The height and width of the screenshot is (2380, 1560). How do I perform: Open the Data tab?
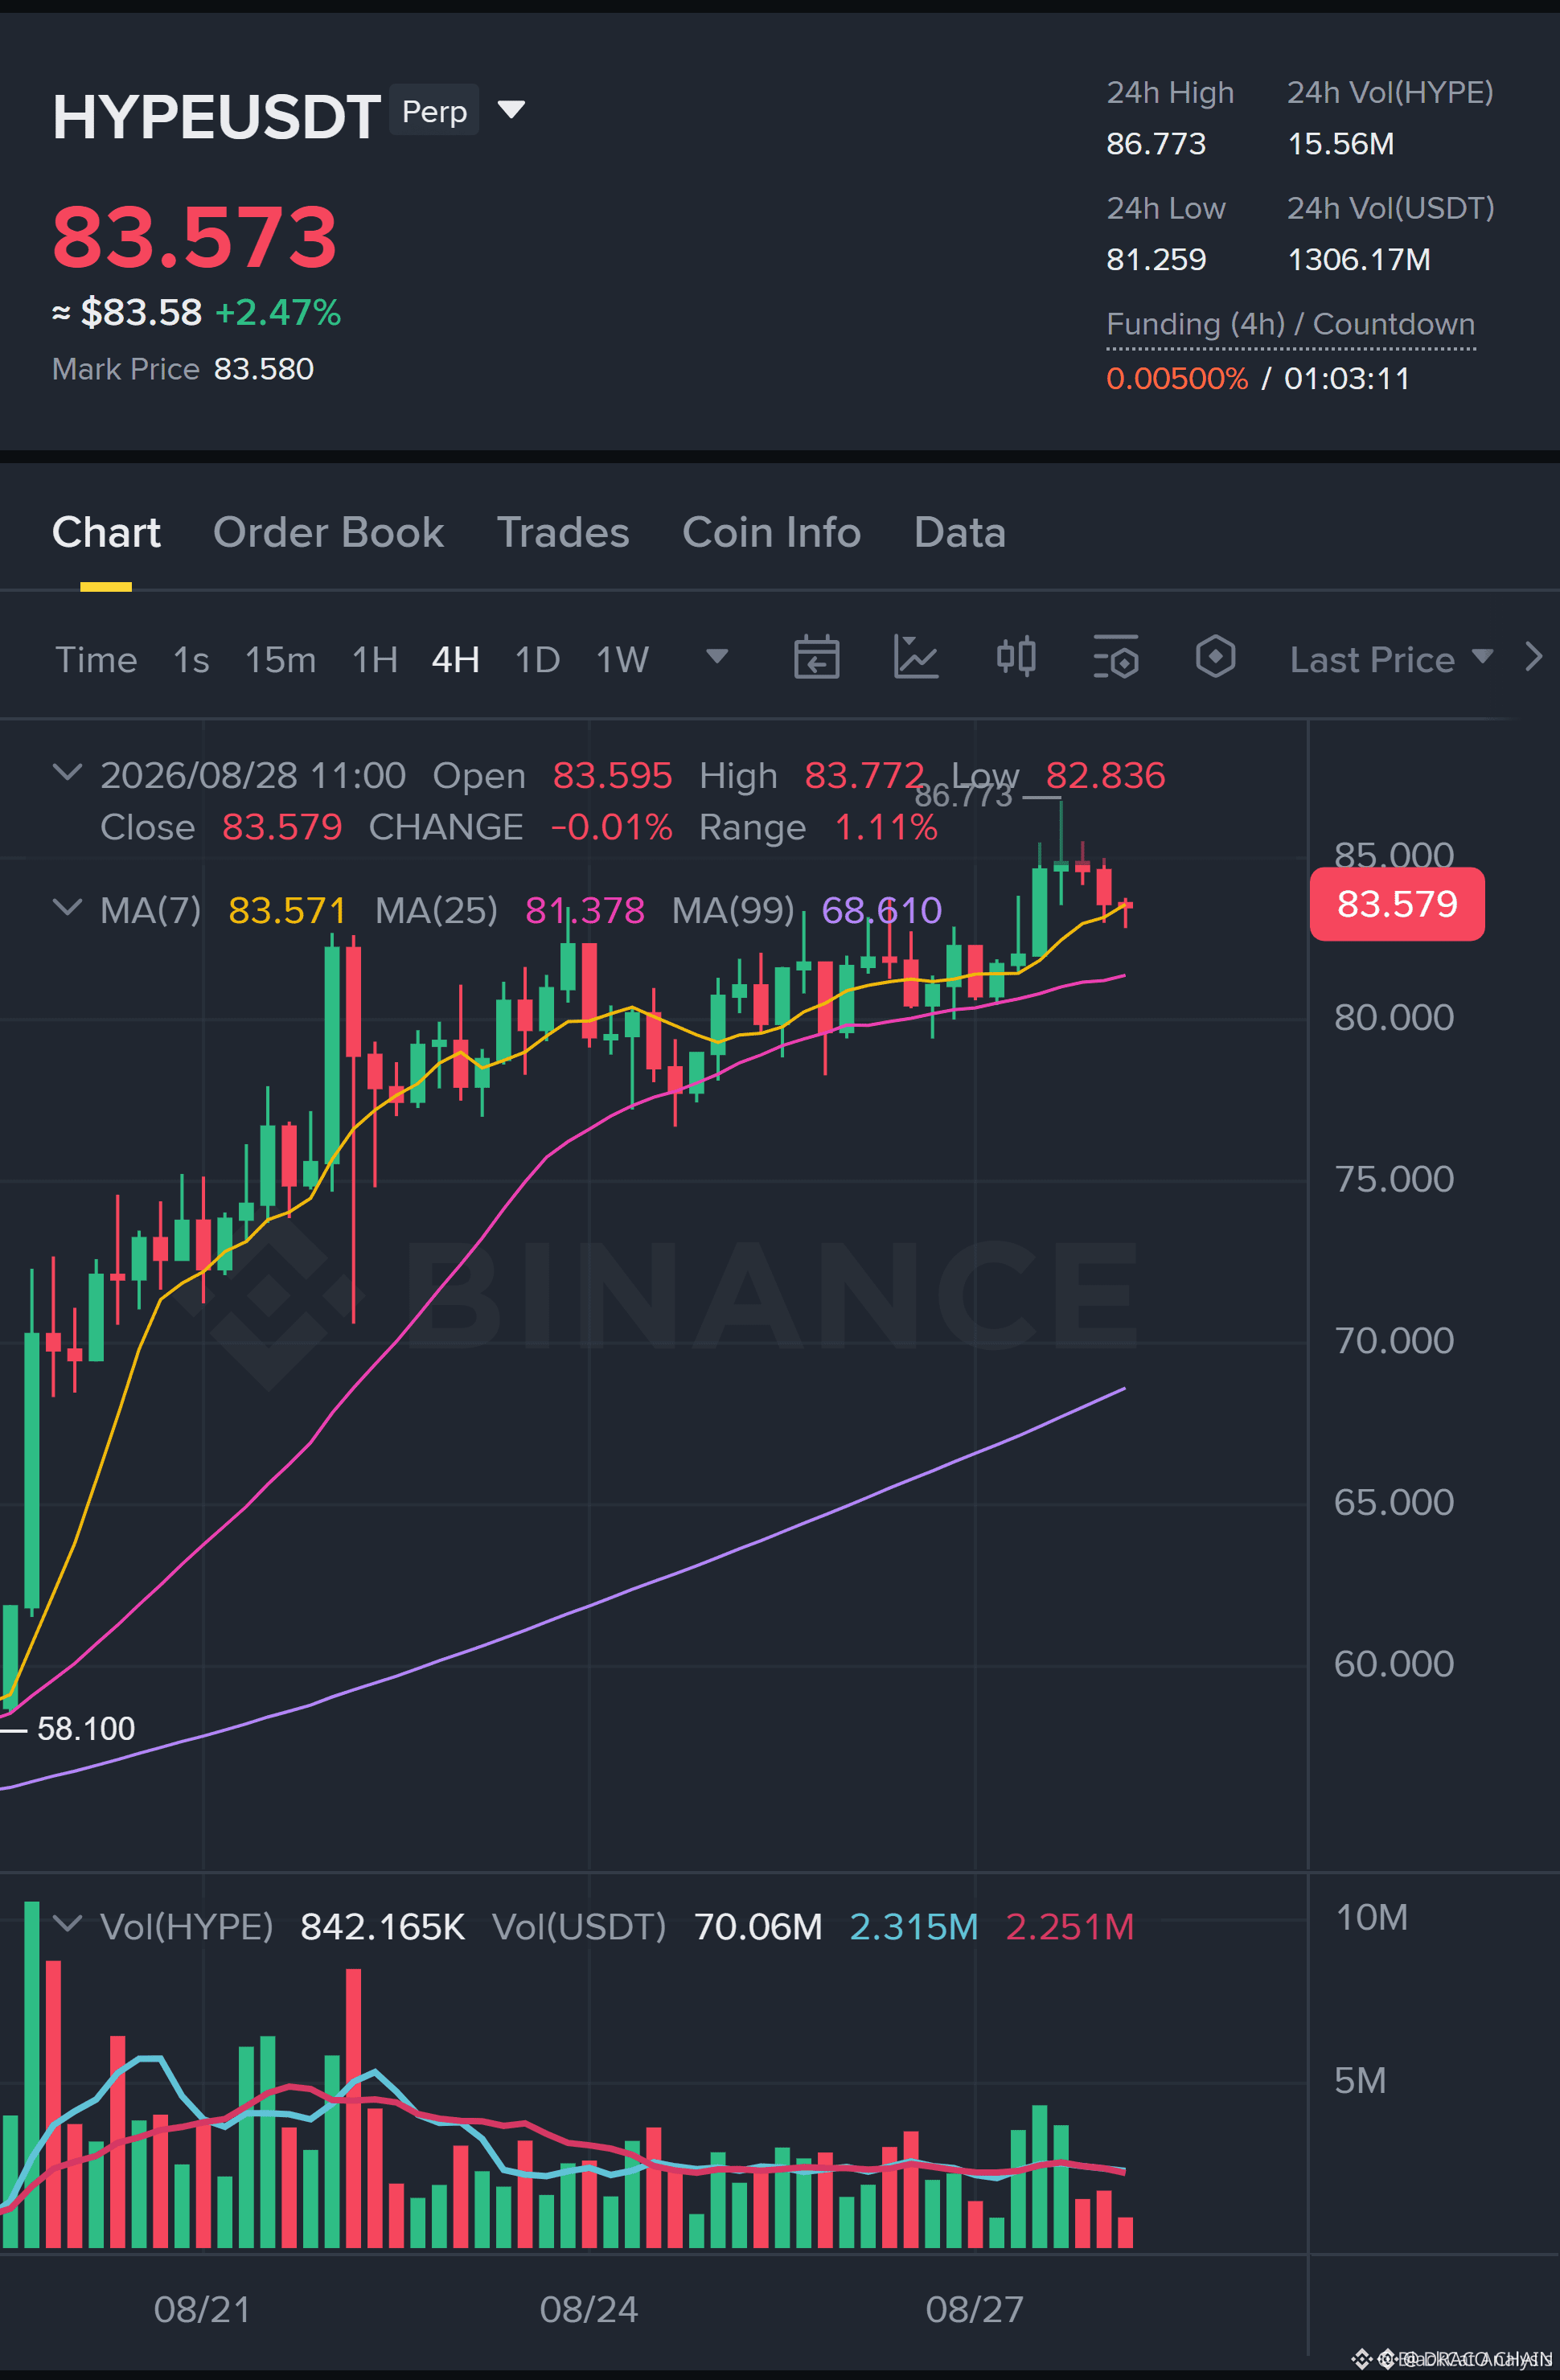(x=959, y=532)
